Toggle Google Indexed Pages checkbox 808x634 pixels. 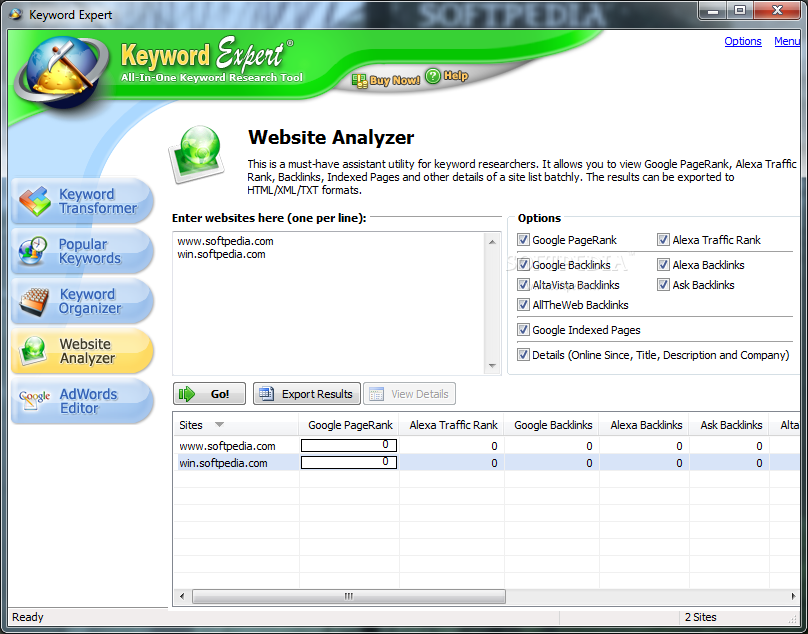[523, 329]
